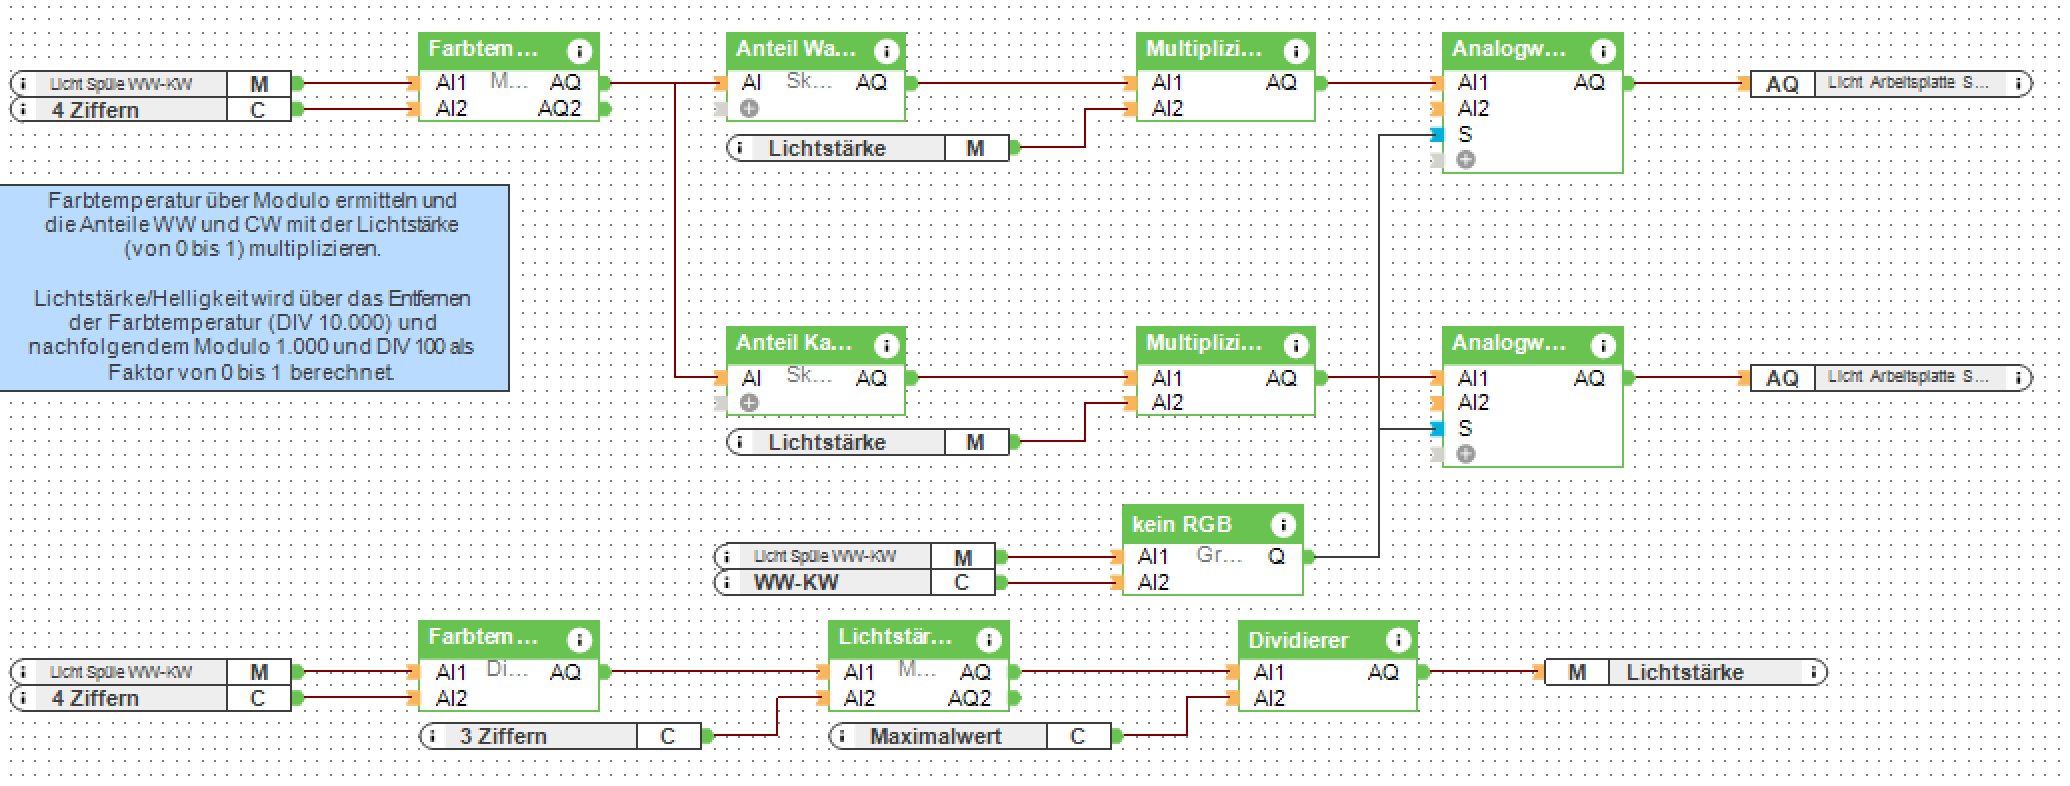Viewport: 2070px width, 786px height.
Task: Click the Lichtstärke output label after Dividierer
Action: click(x=1684, y=673)
